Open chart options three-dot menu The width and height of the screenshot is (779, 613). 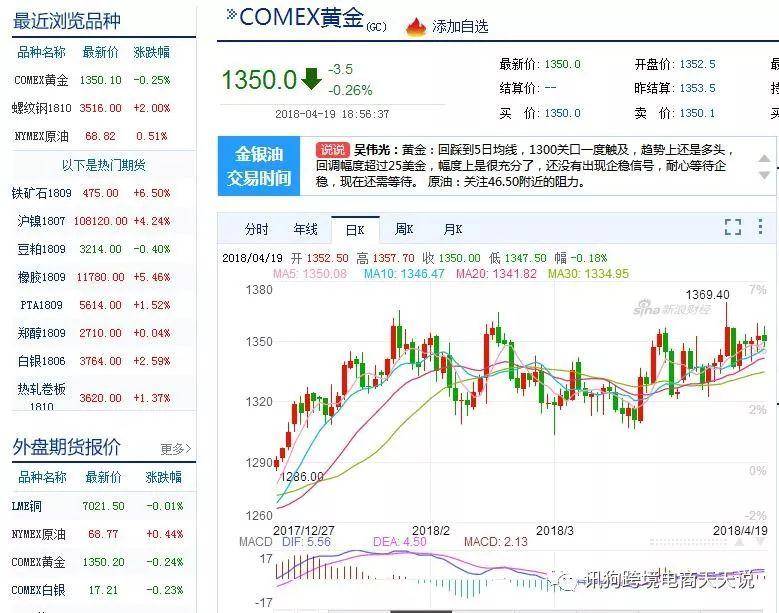pos(760,227)
